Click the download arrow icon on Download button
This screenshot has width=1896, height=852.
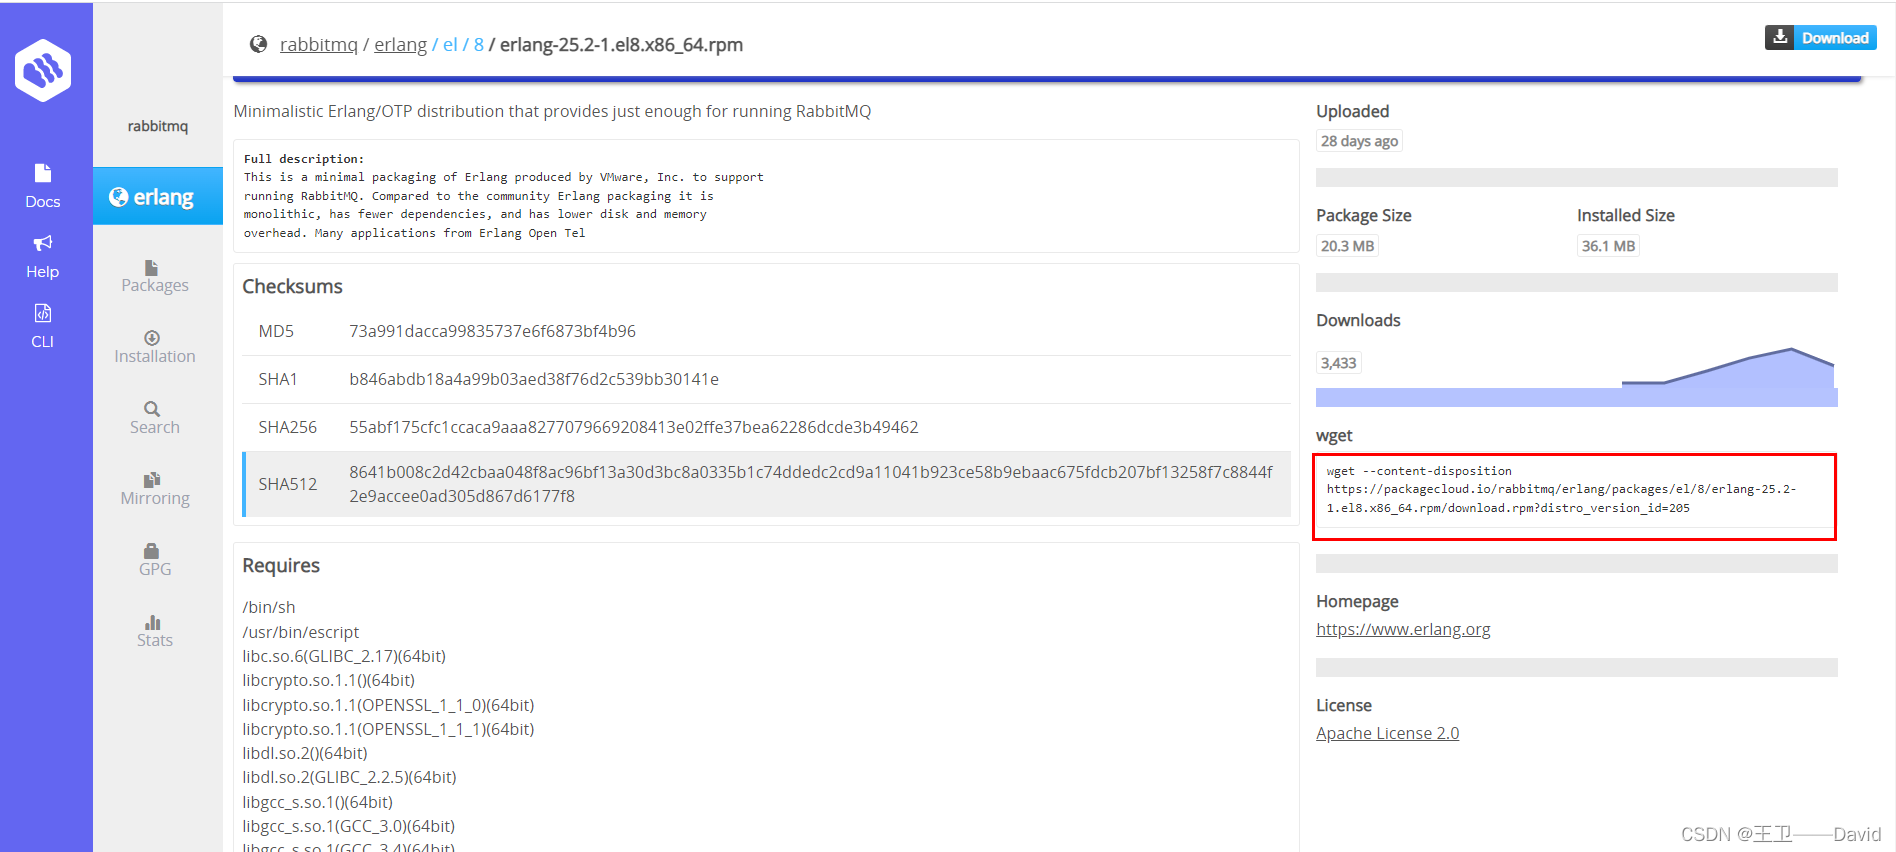point(1780,37)
